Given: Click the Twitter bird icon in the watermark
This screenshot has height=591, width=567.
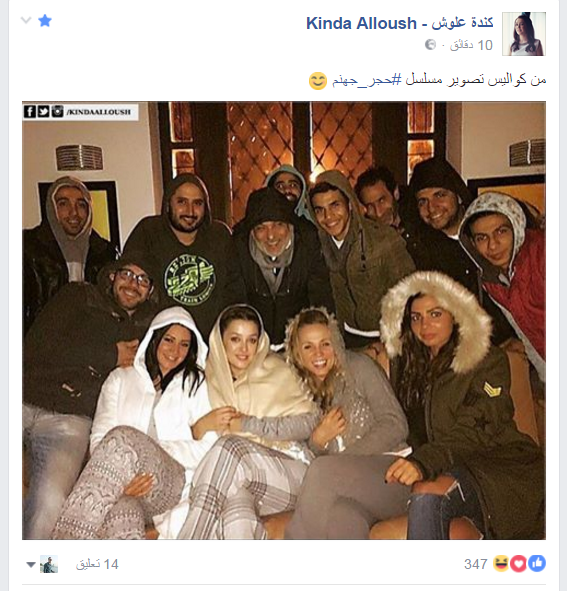Looking at the screenshot, I should (43, 112).
